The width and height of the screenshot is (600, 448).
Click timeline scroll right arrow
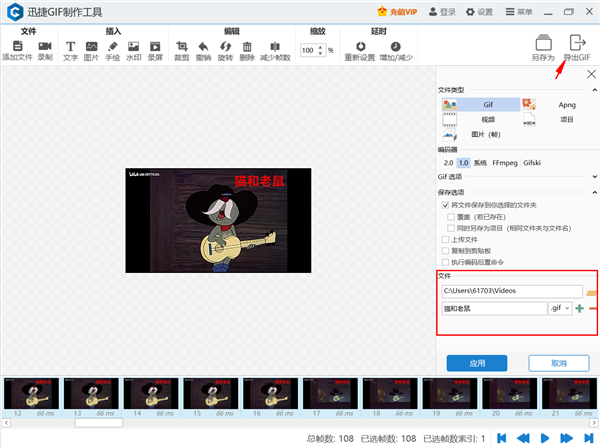594,423
